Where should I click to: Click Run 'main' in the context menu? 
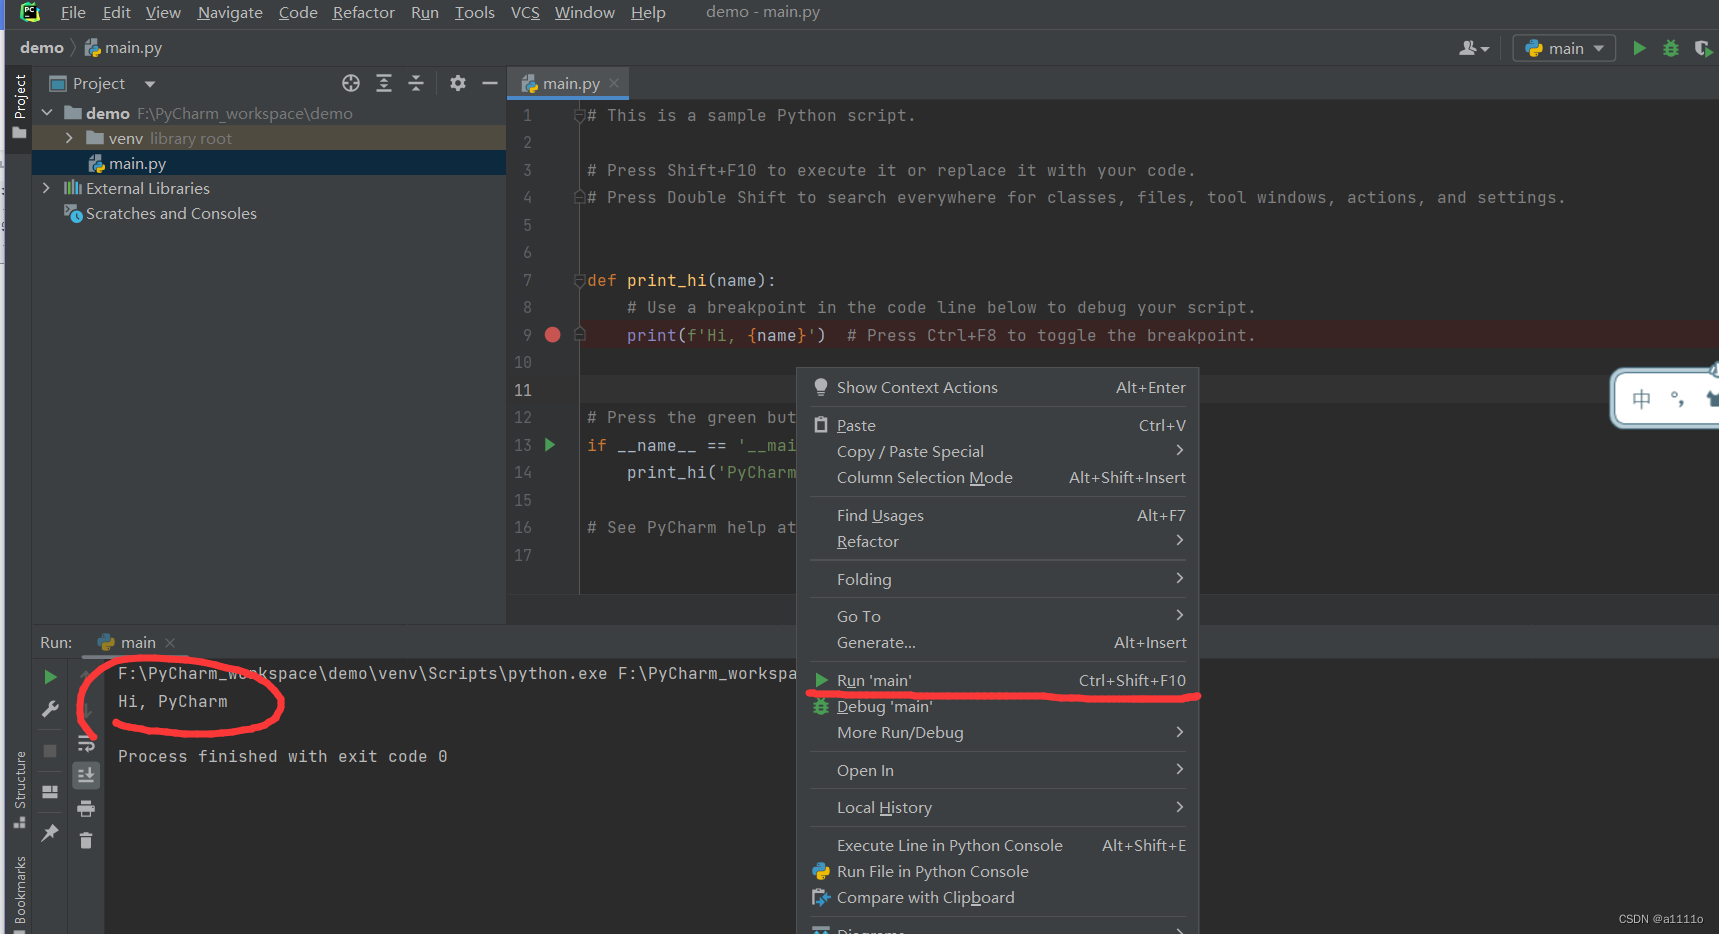click(874, 680)
